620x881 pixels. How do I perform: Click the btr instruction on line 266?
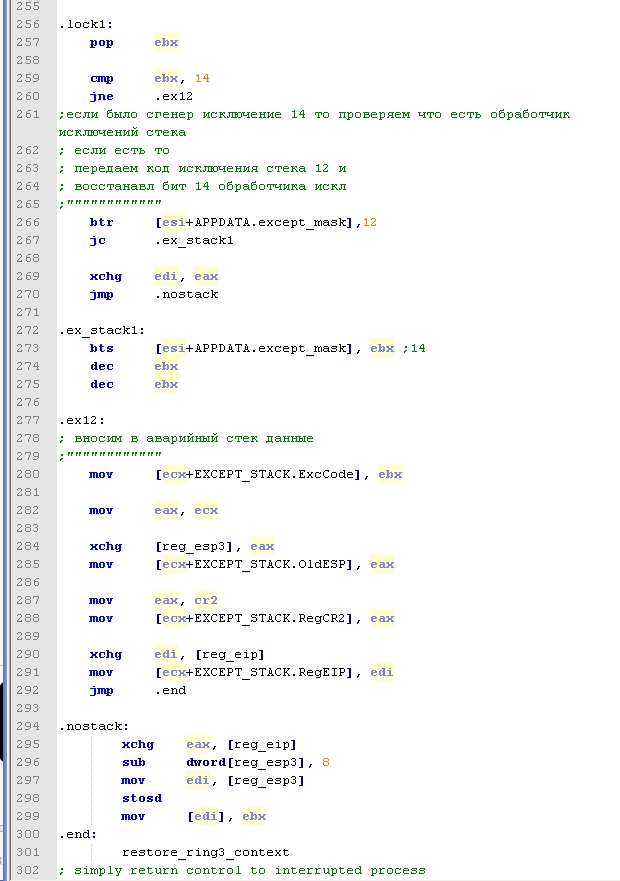(x=101, y=222)
